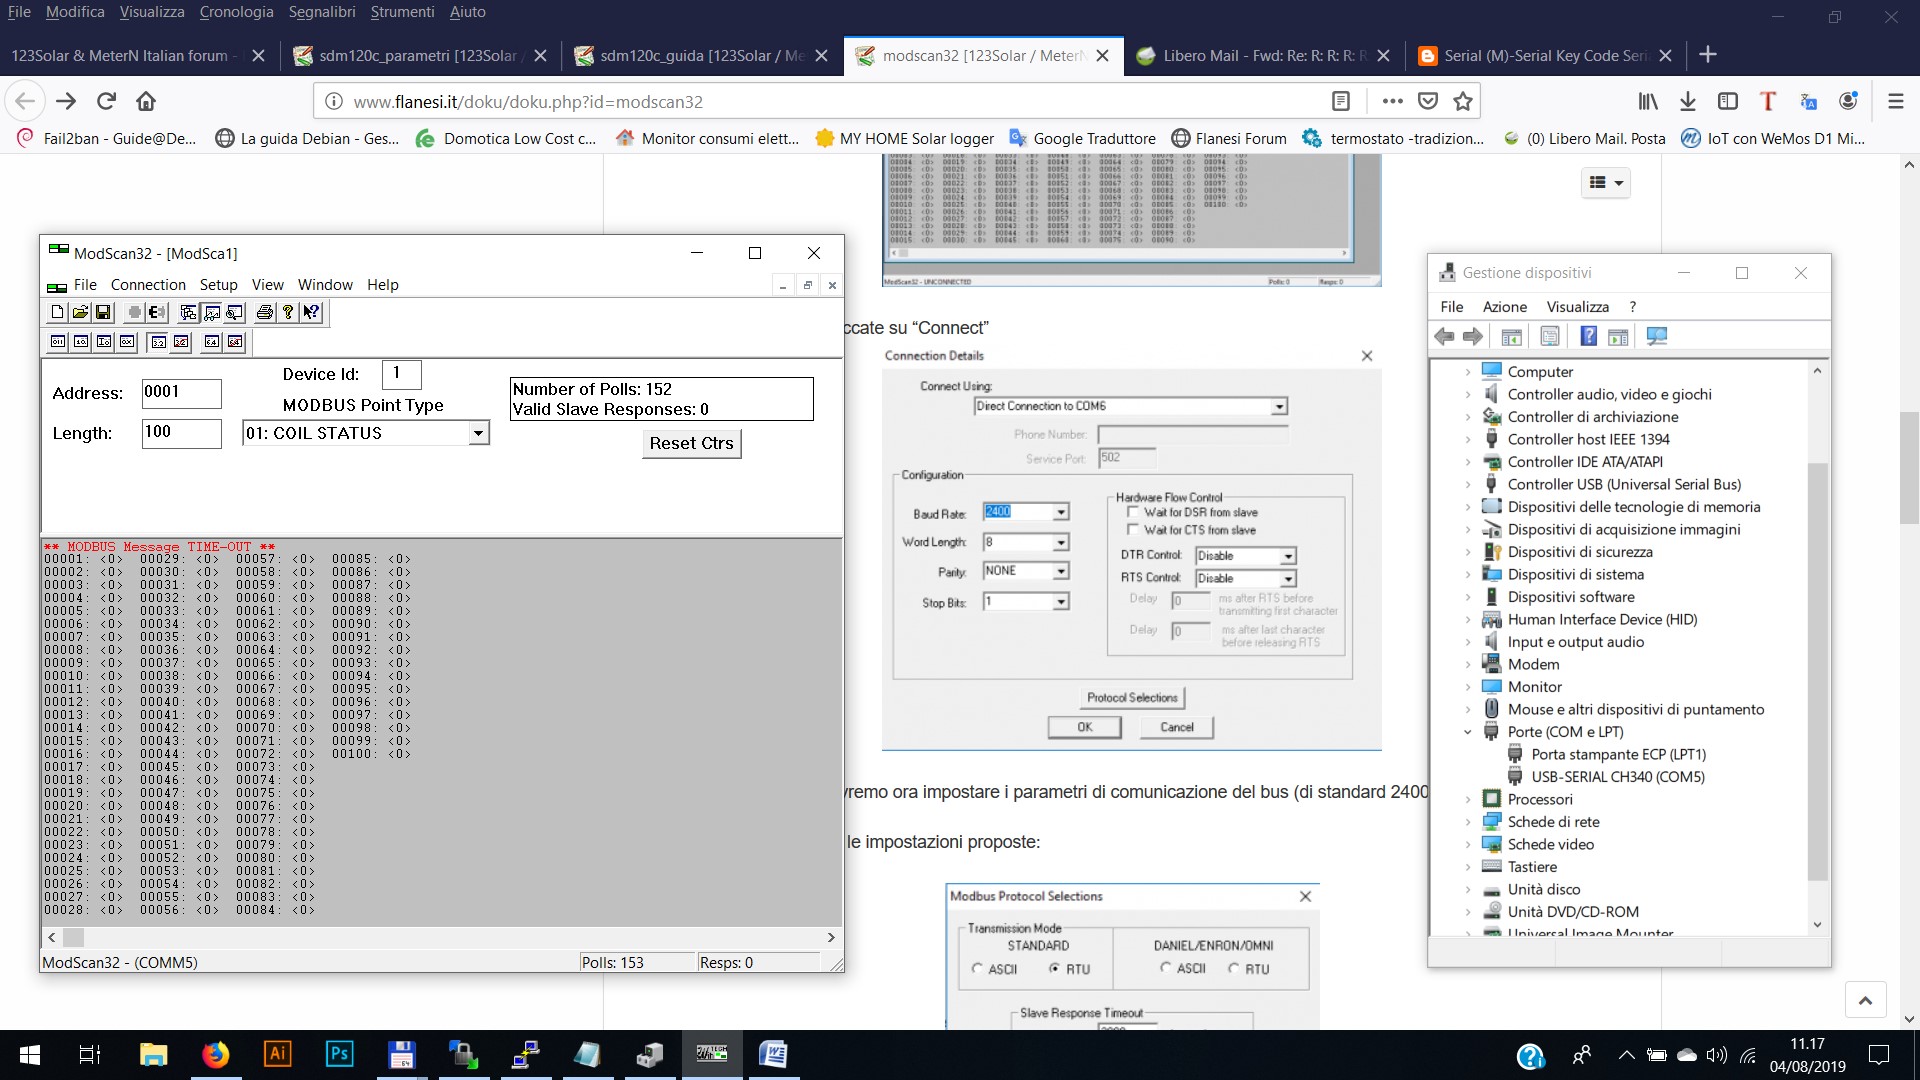Open Word from the taskbar

pyautogui.click(x=773, y=1054)
